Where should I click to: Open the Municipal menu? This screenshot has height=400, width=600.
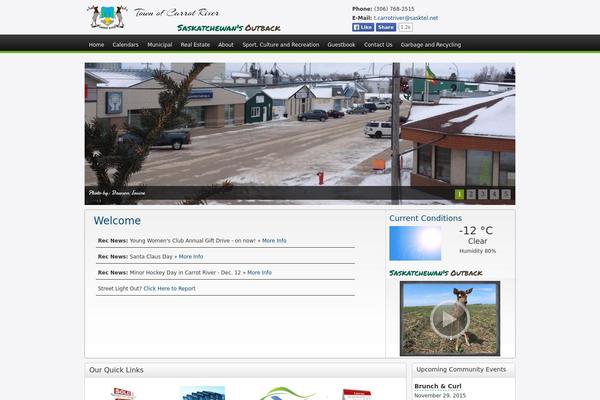pyautogui.click(x=160, y=44)
